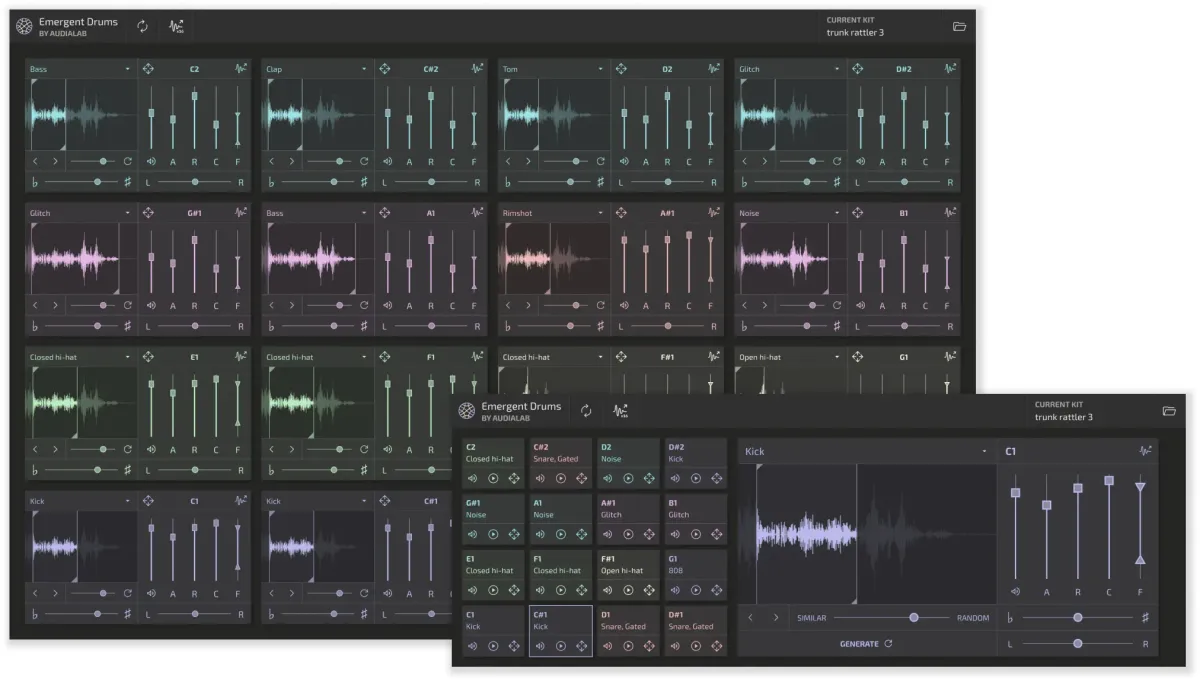This screenshot has height=681, width=1200.
Task: Open the Rimshot dropdown on back A#1 pad
Action: (x=553, y=213)
